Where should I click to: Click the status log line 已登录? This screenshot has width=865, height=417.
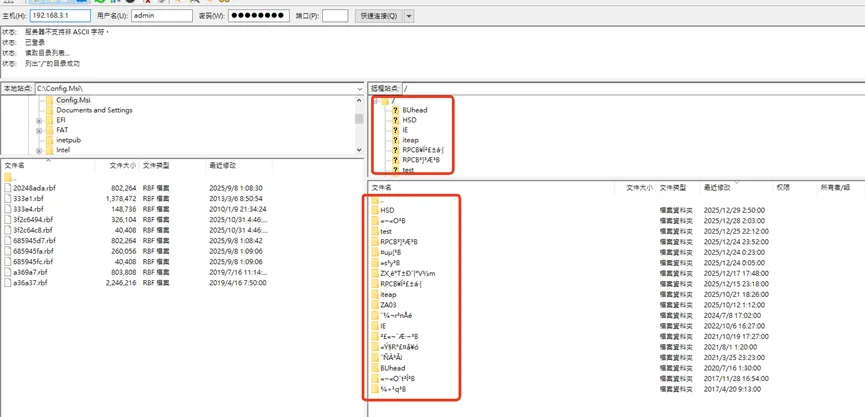click(x=35, y=42)
